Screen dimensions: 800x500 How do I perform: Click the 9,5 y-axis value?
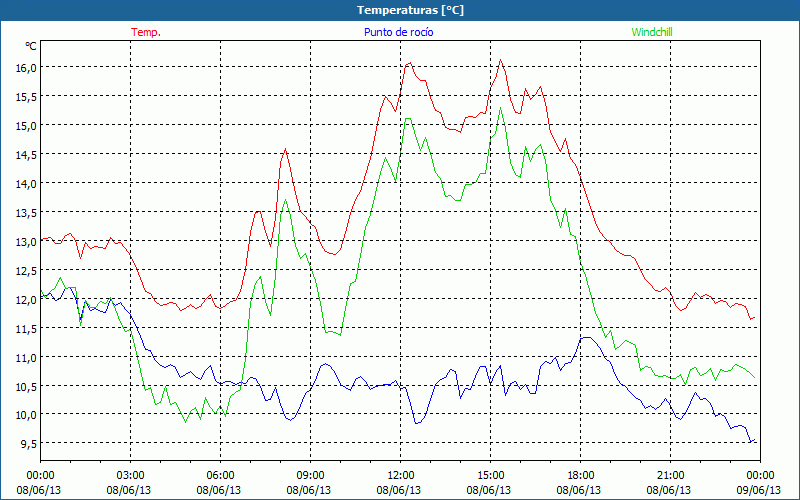click(x=28, y=444)
